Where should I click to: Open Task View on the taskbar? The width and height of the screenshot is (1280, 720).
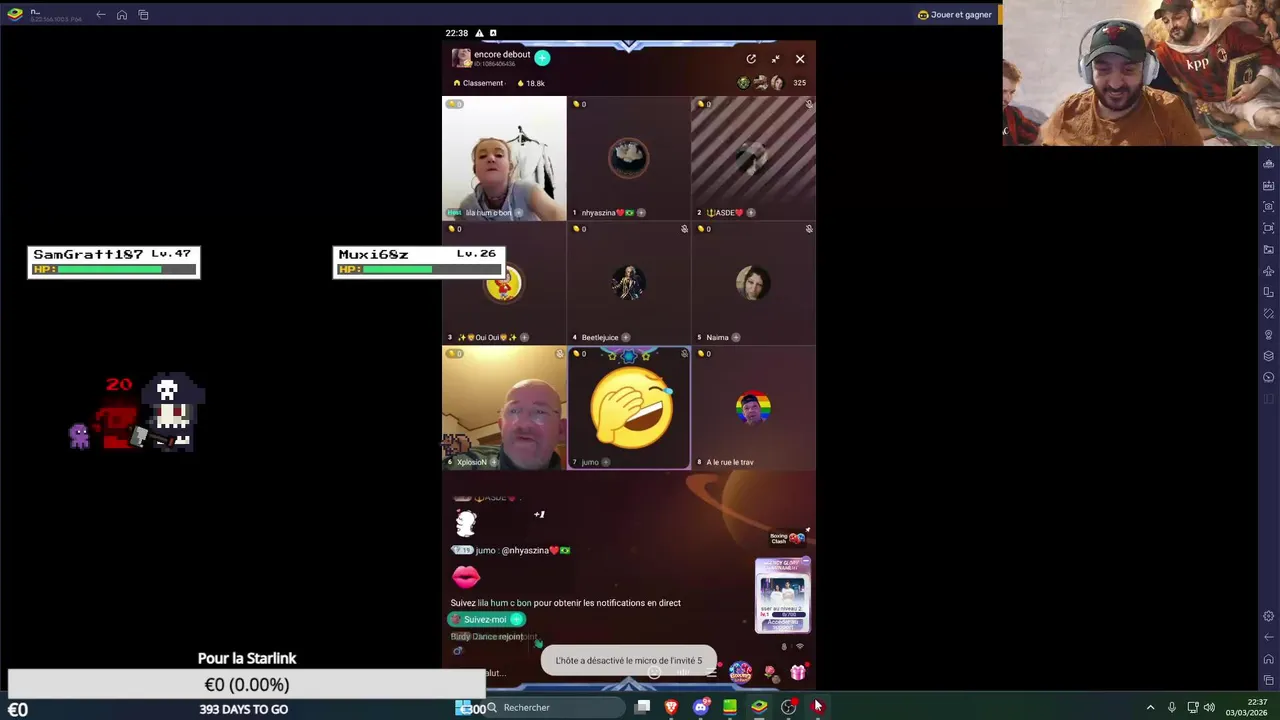click(643, 707)
